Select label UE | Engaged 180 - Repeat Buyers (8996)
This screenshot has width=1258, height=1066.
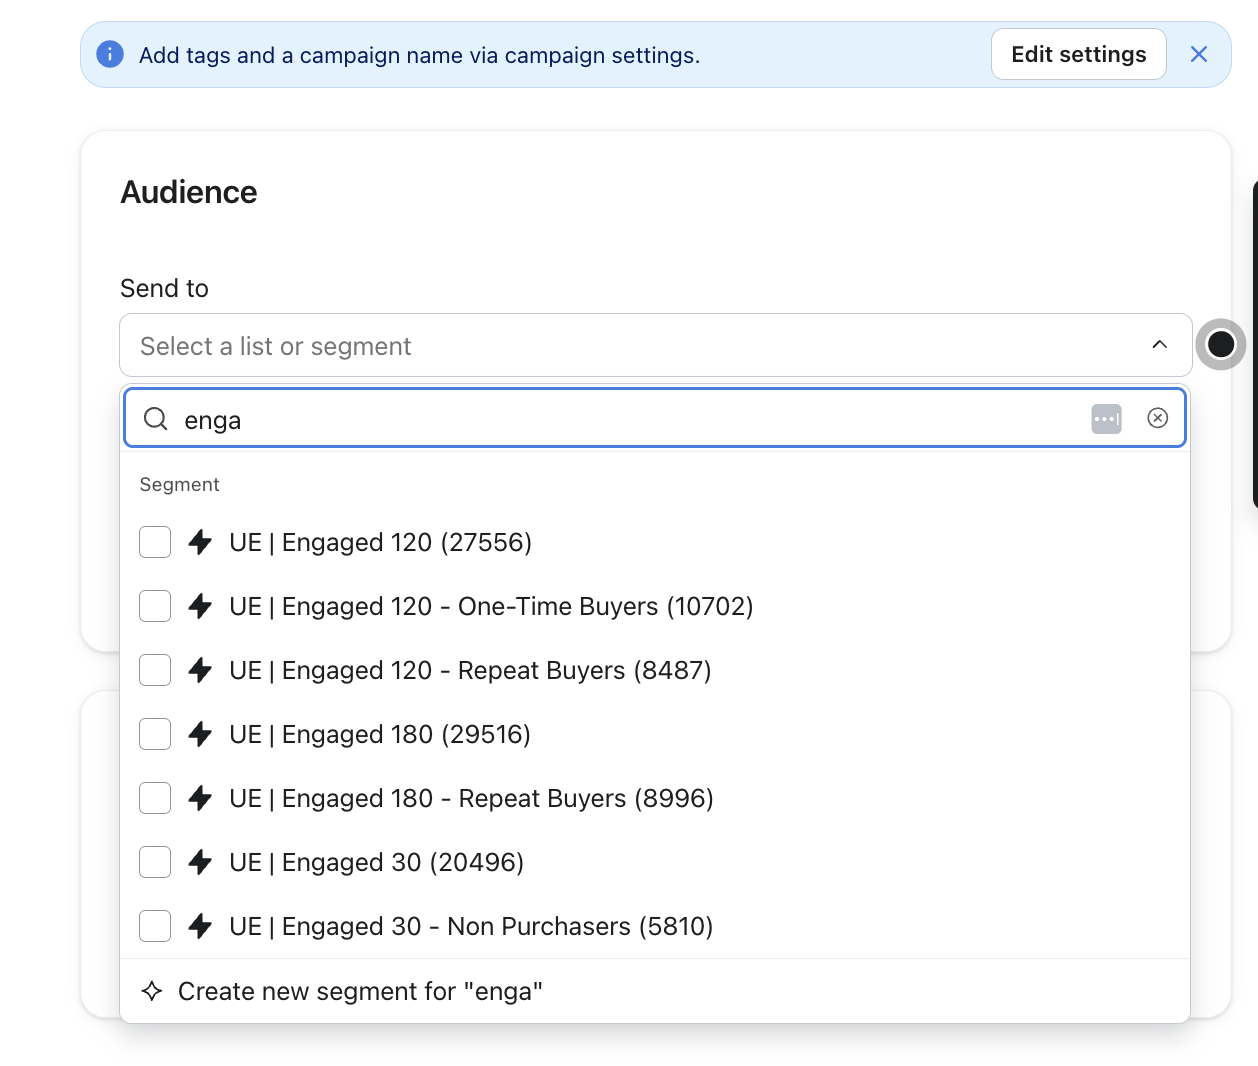pyautogui.click(x=471, y=798)
